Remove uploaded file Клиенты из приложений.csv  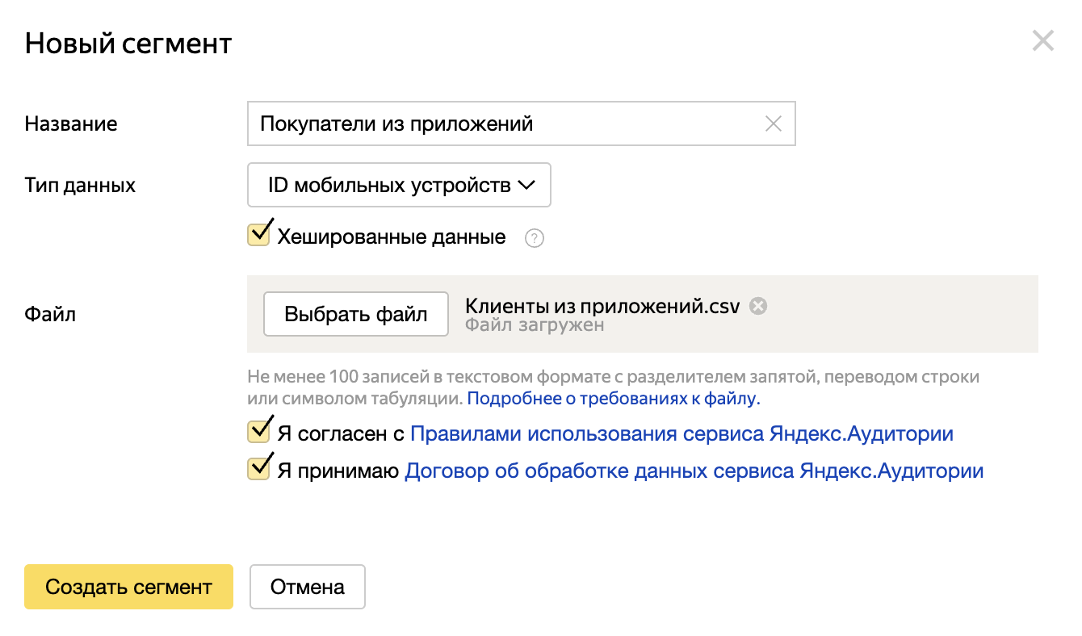(759, 306)
